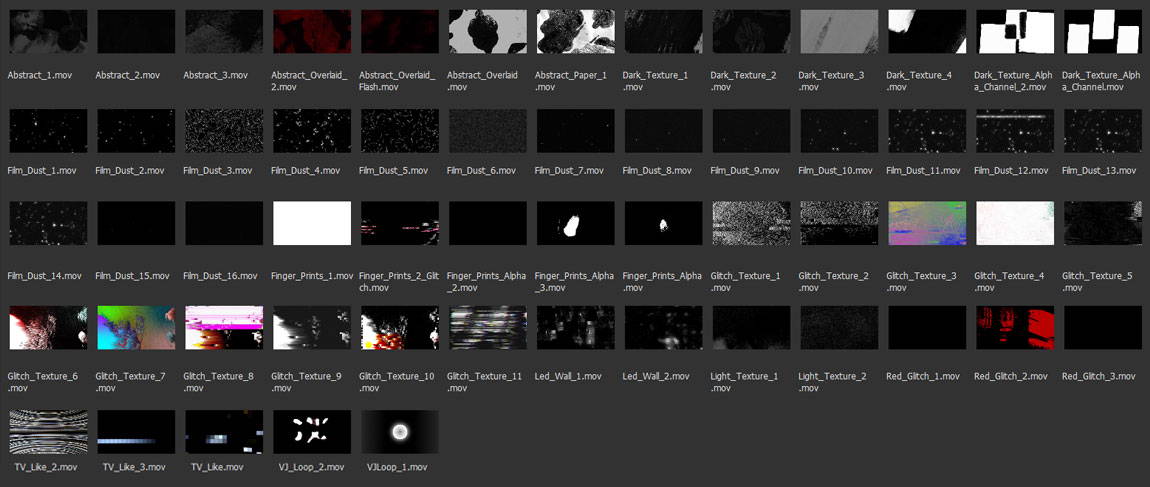
Task: Select the Film_Dust_14.mov thumbnail
Action: point(48,223)
